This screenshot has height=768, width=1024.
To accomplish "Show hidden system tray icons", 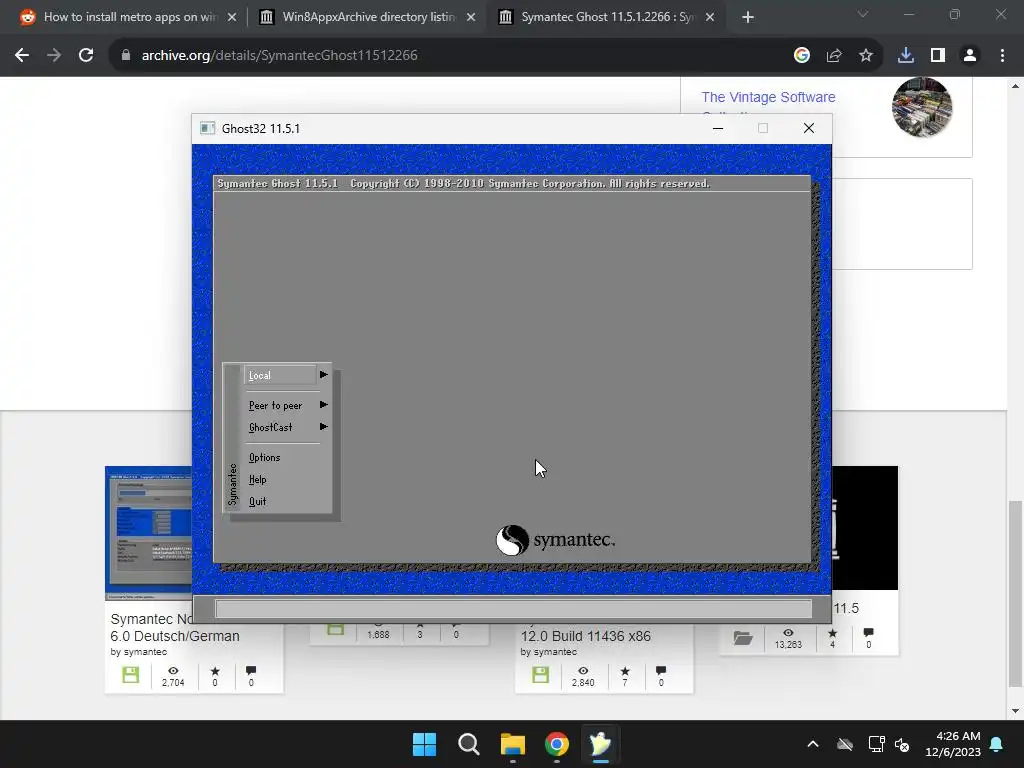I will (812, 744).
